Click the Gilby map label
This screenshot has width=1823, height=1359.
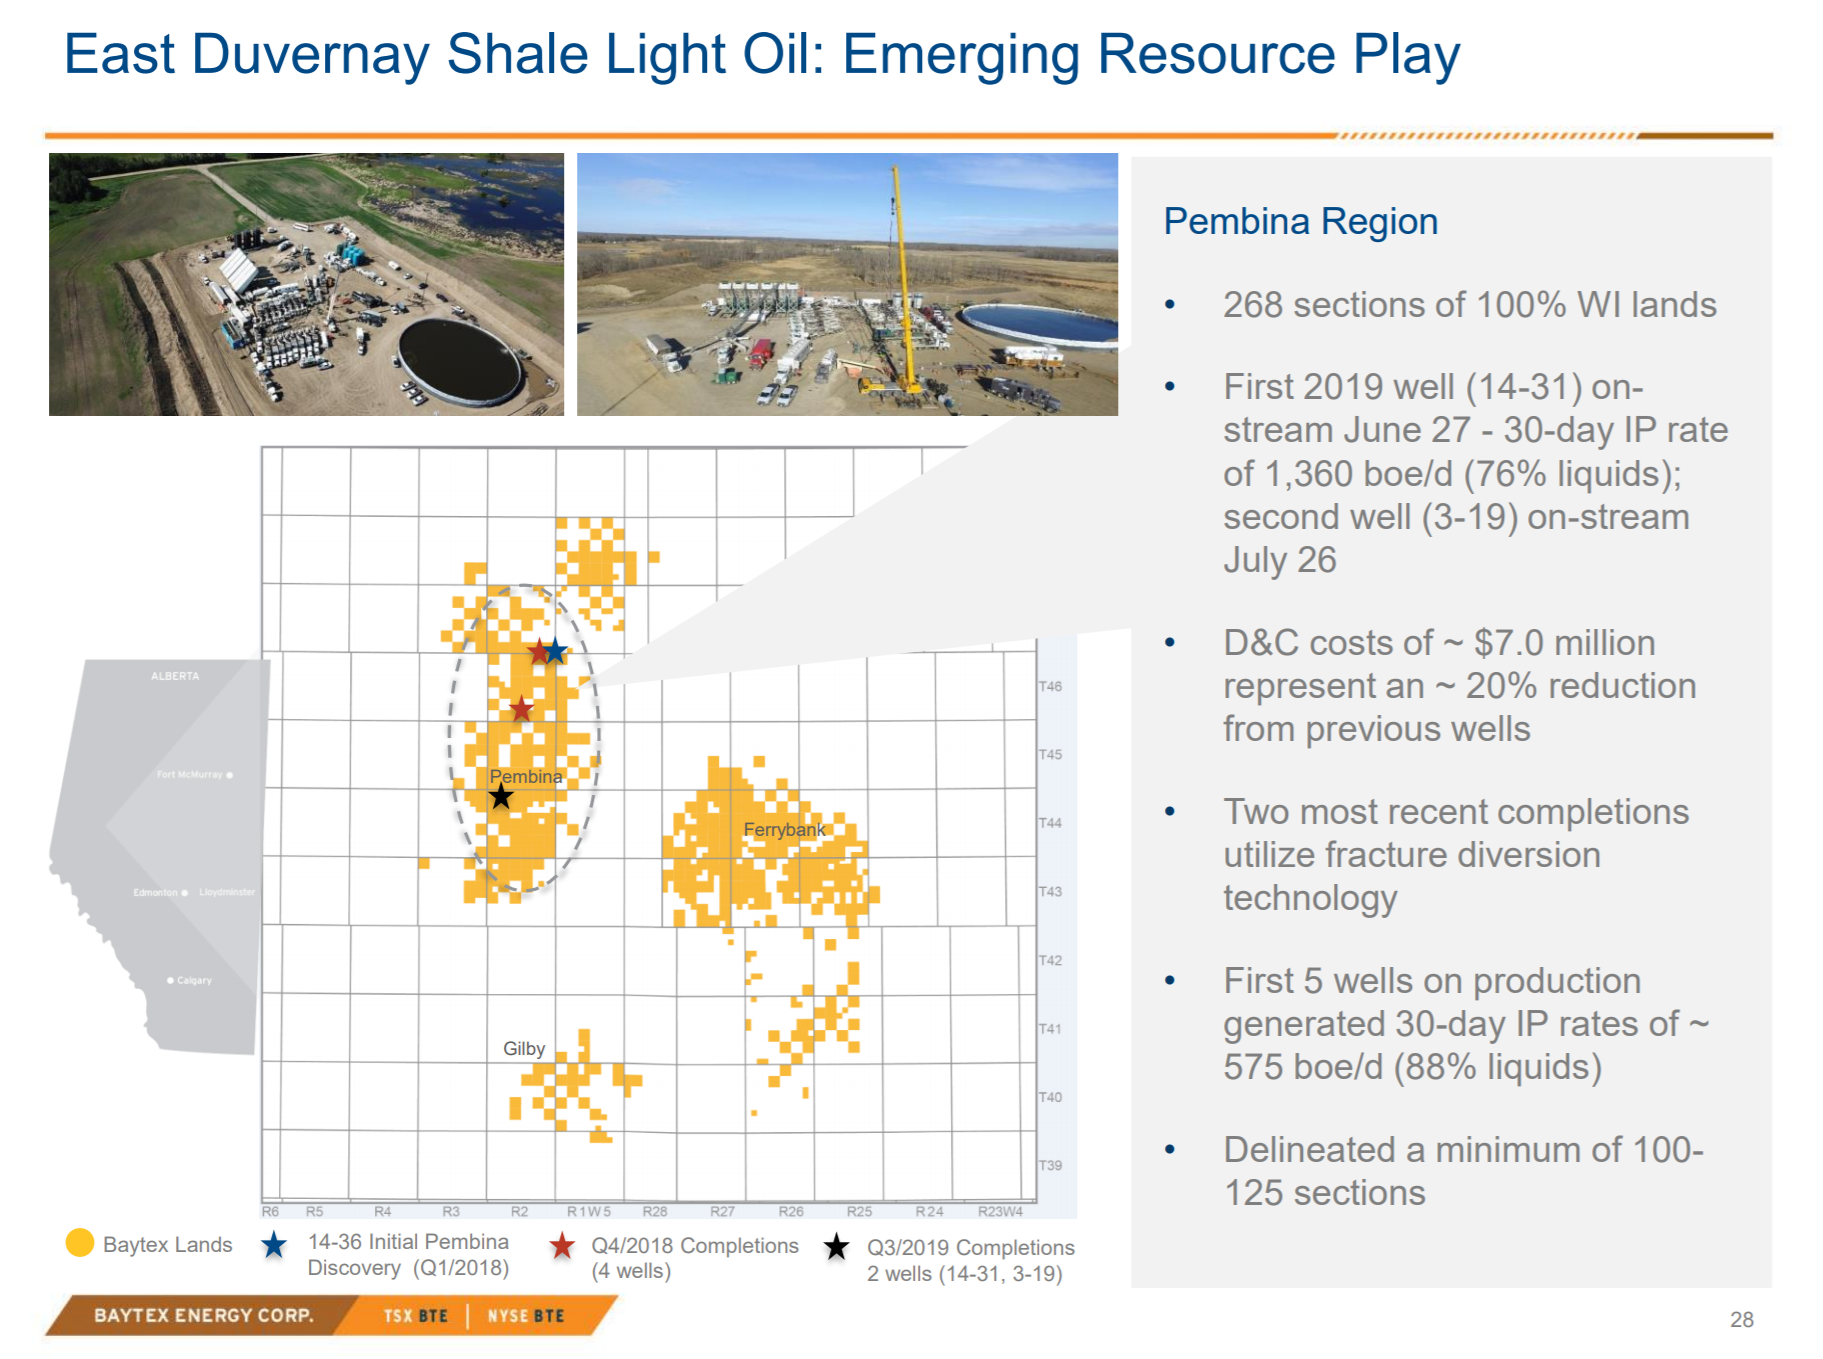tap(524, 1049)
